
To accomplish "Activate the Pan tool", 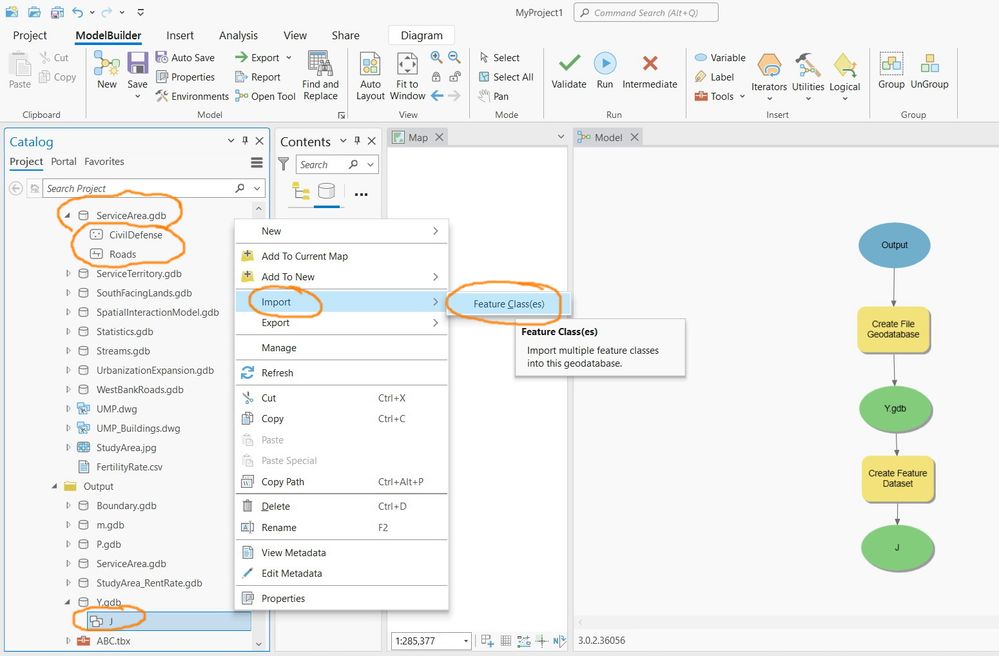I will click(494, 96).
